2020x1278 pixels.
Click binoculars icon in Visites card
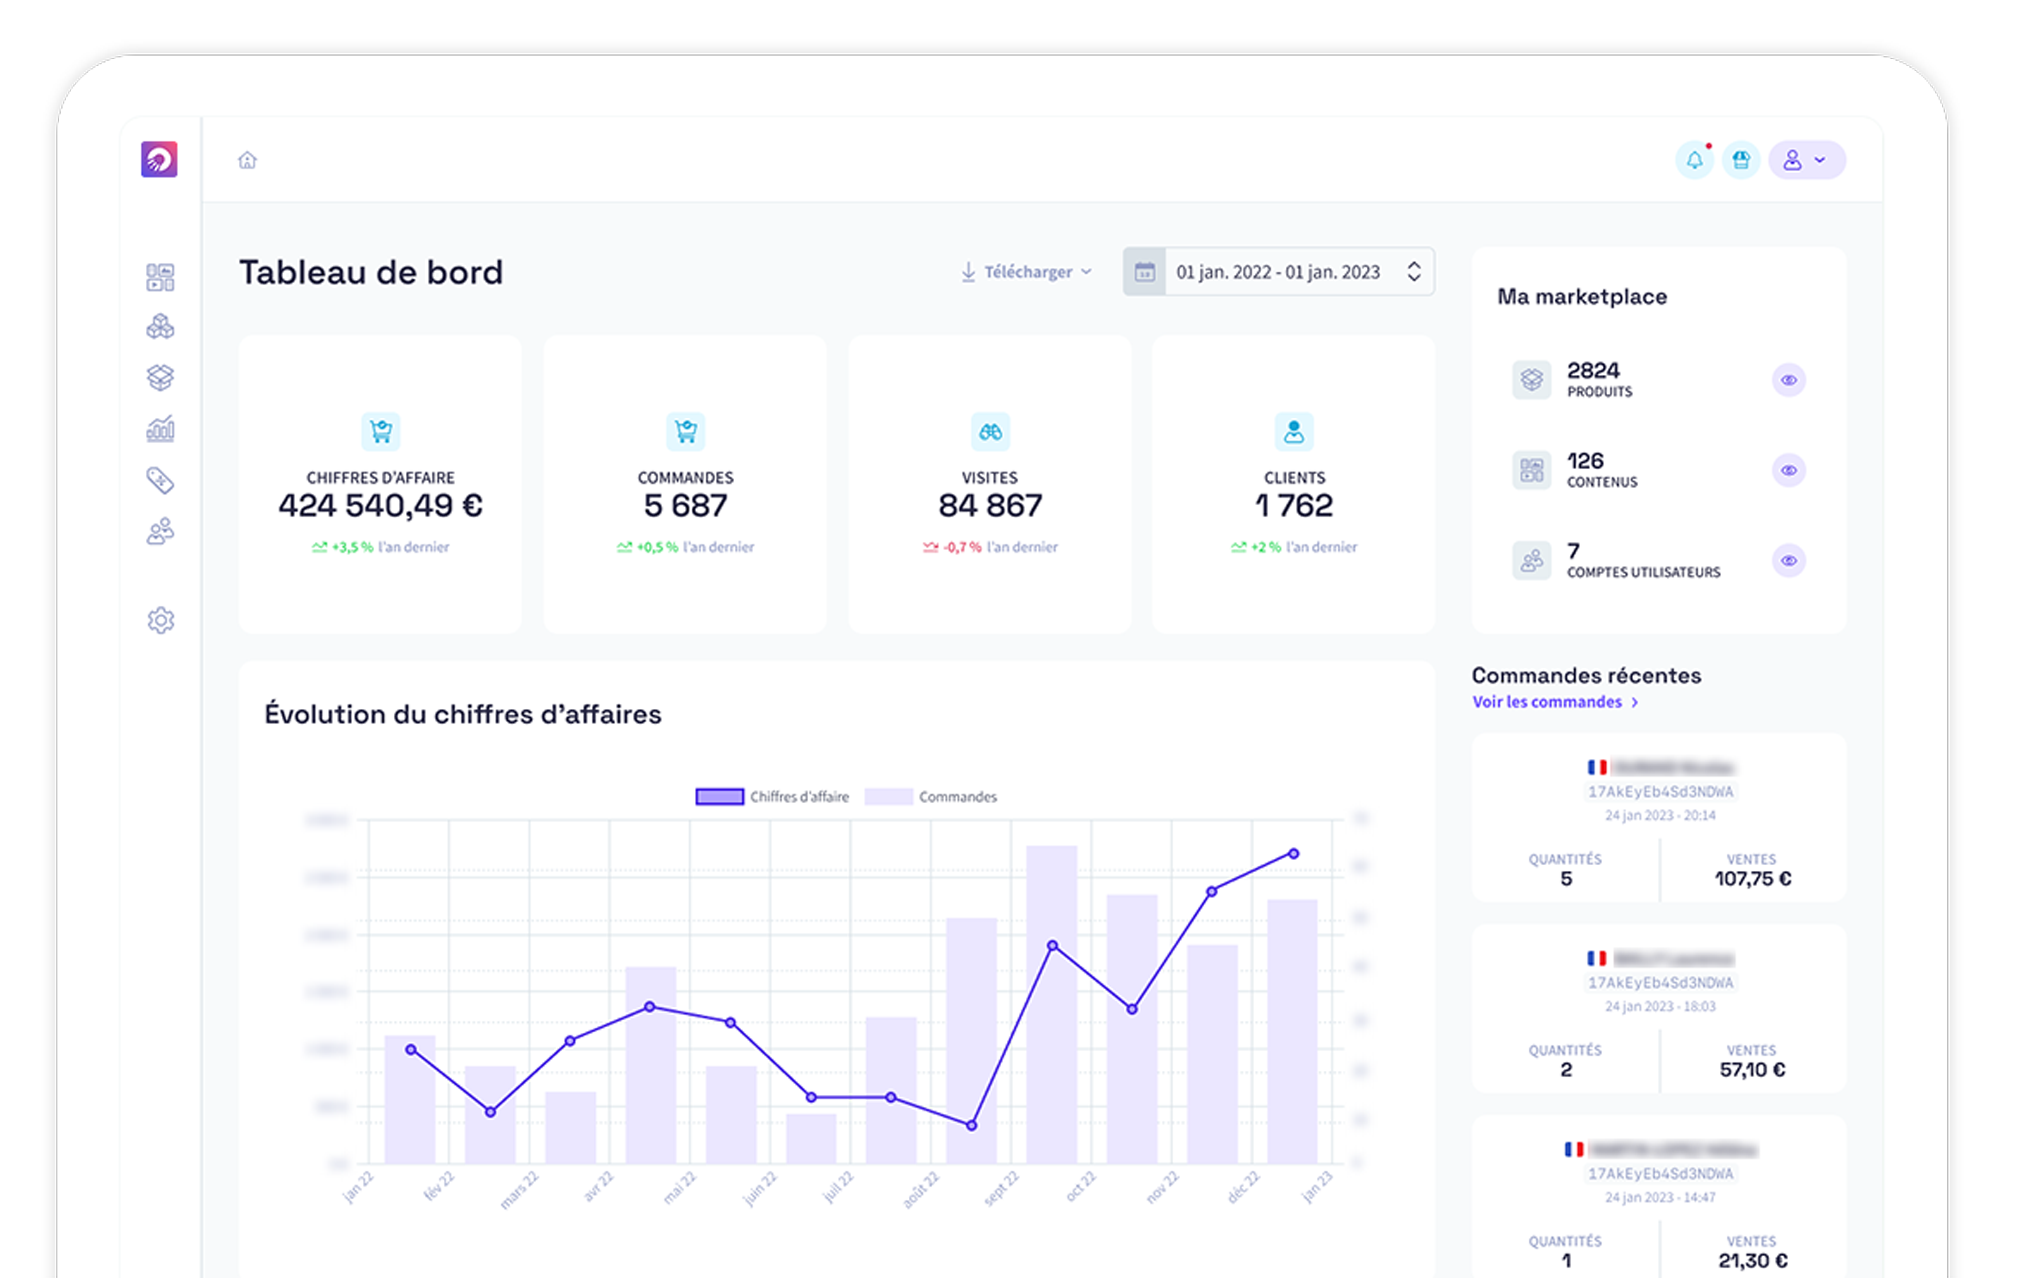(x=990, y=432)
